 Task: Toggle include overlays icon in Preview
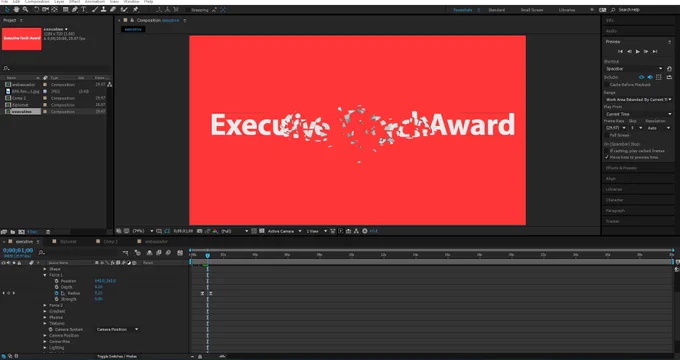(659, 77)
